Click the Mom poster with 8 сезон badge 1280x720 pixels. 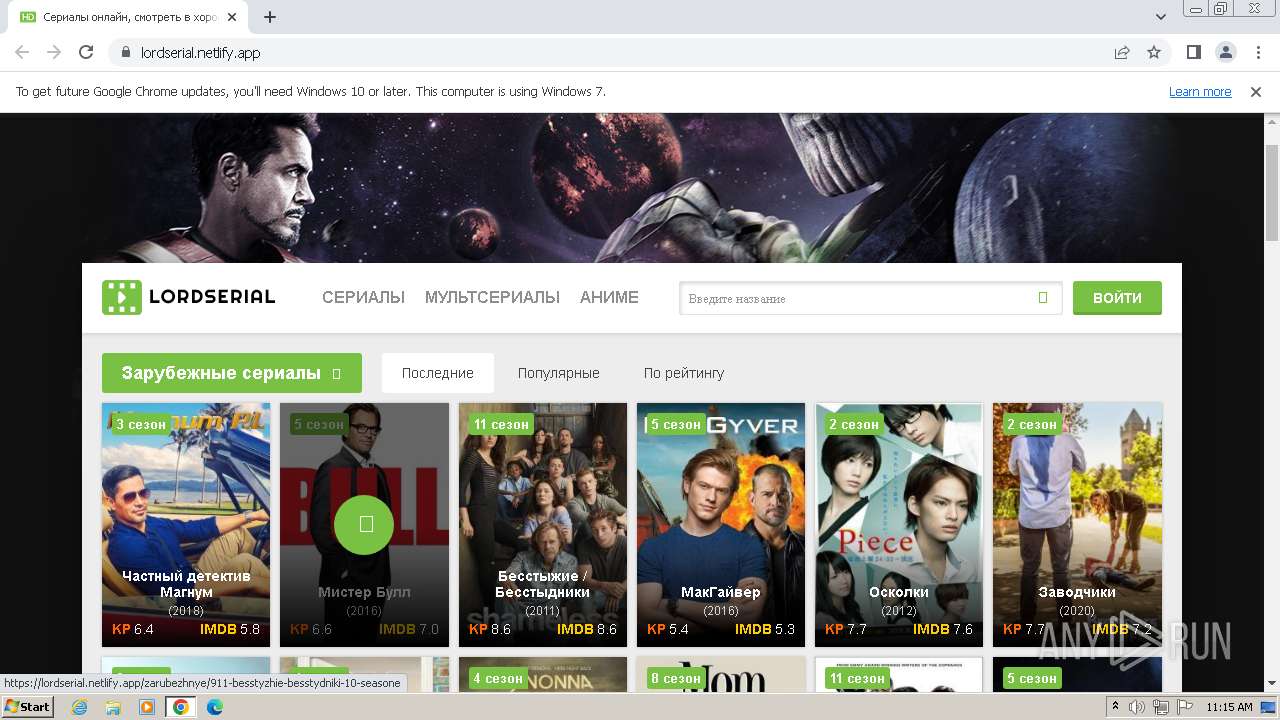coord(721,675)
